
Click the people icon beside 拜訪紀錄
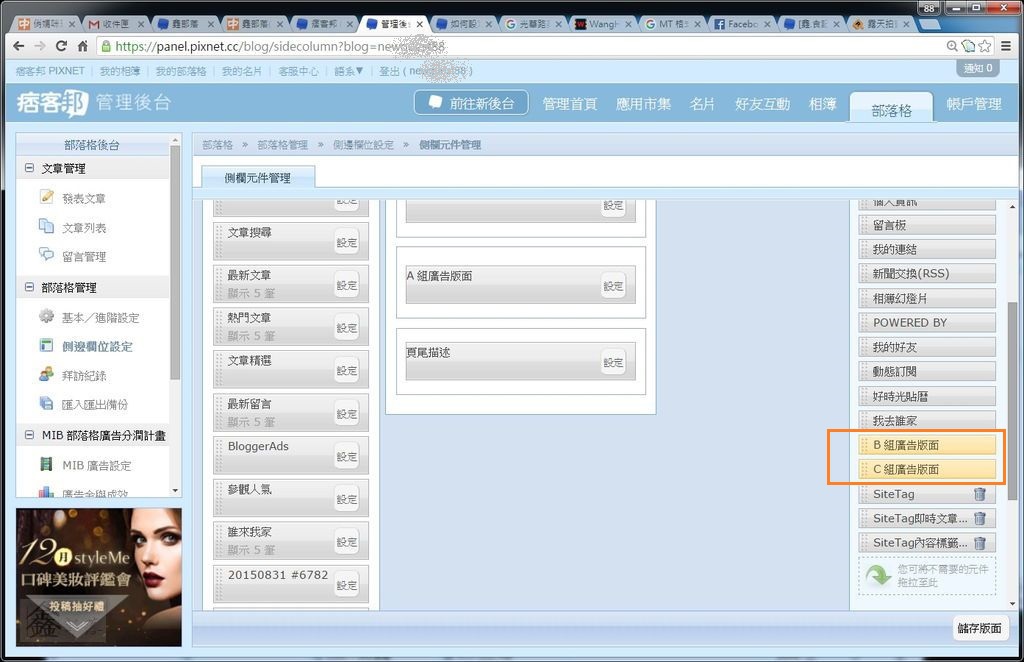click(x=46, y=374)
